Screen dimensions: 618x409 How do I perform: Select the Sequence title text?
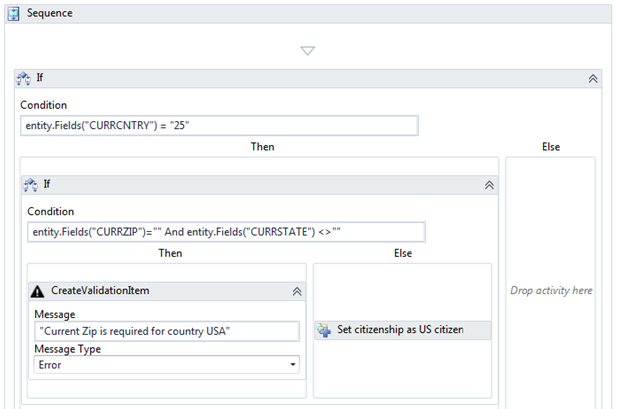click(49, 13)
